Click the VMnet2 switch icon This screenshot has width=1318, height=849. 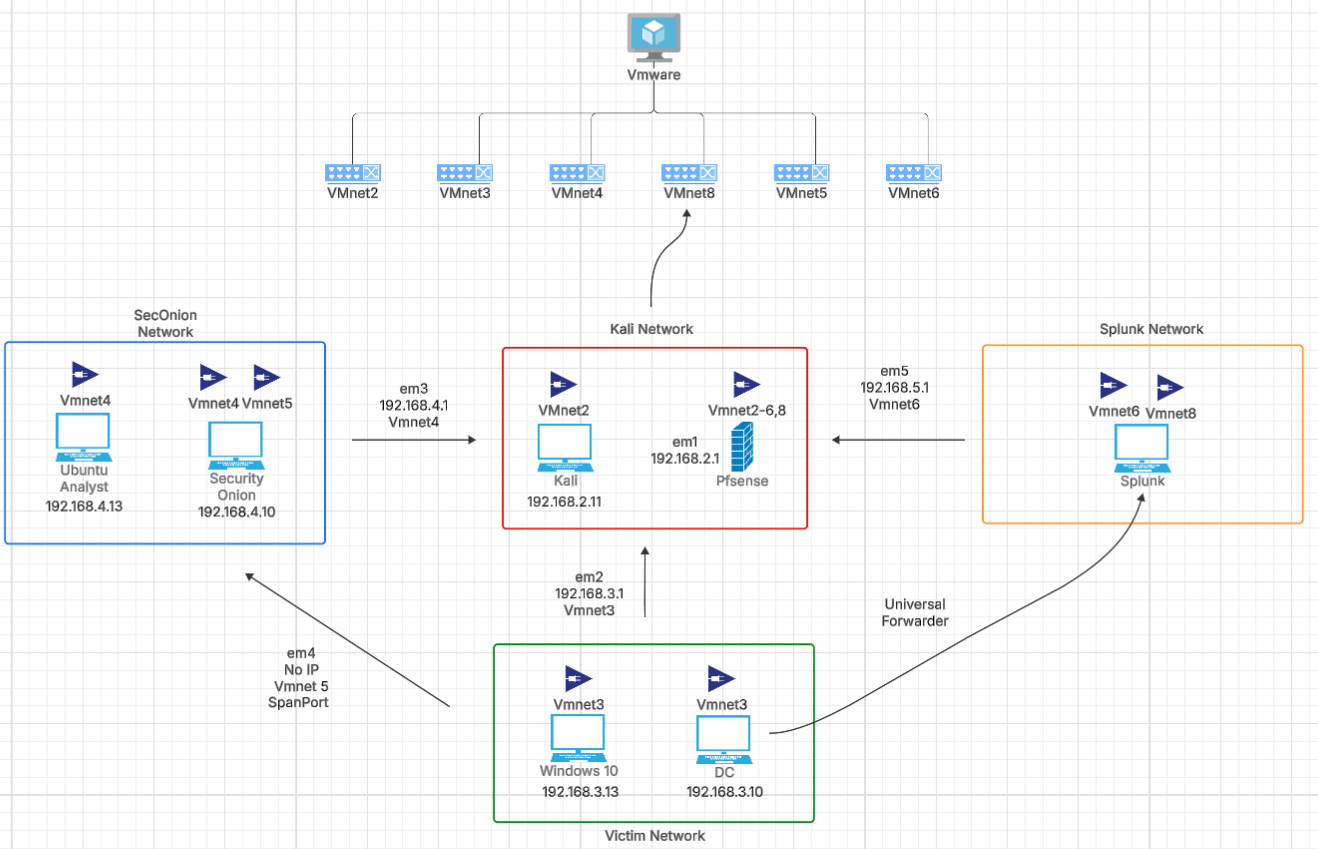pos(352,173)
